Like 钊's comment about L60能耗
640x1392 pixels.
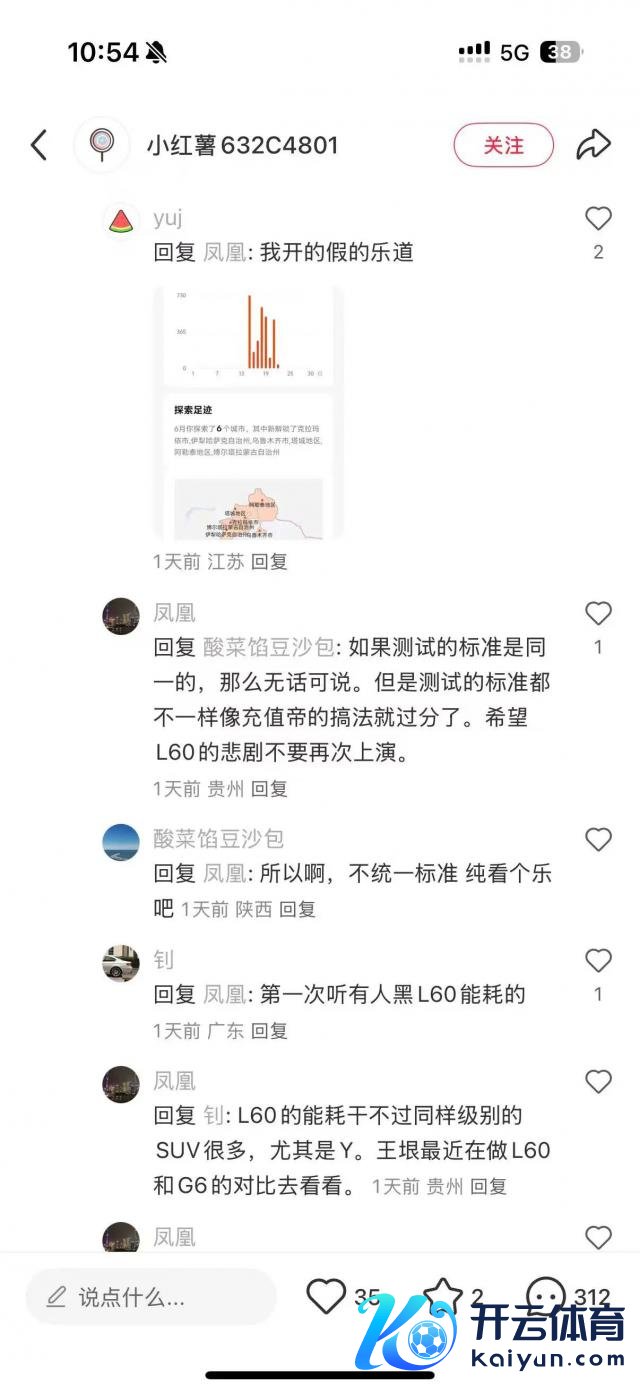tap(598, 961)
